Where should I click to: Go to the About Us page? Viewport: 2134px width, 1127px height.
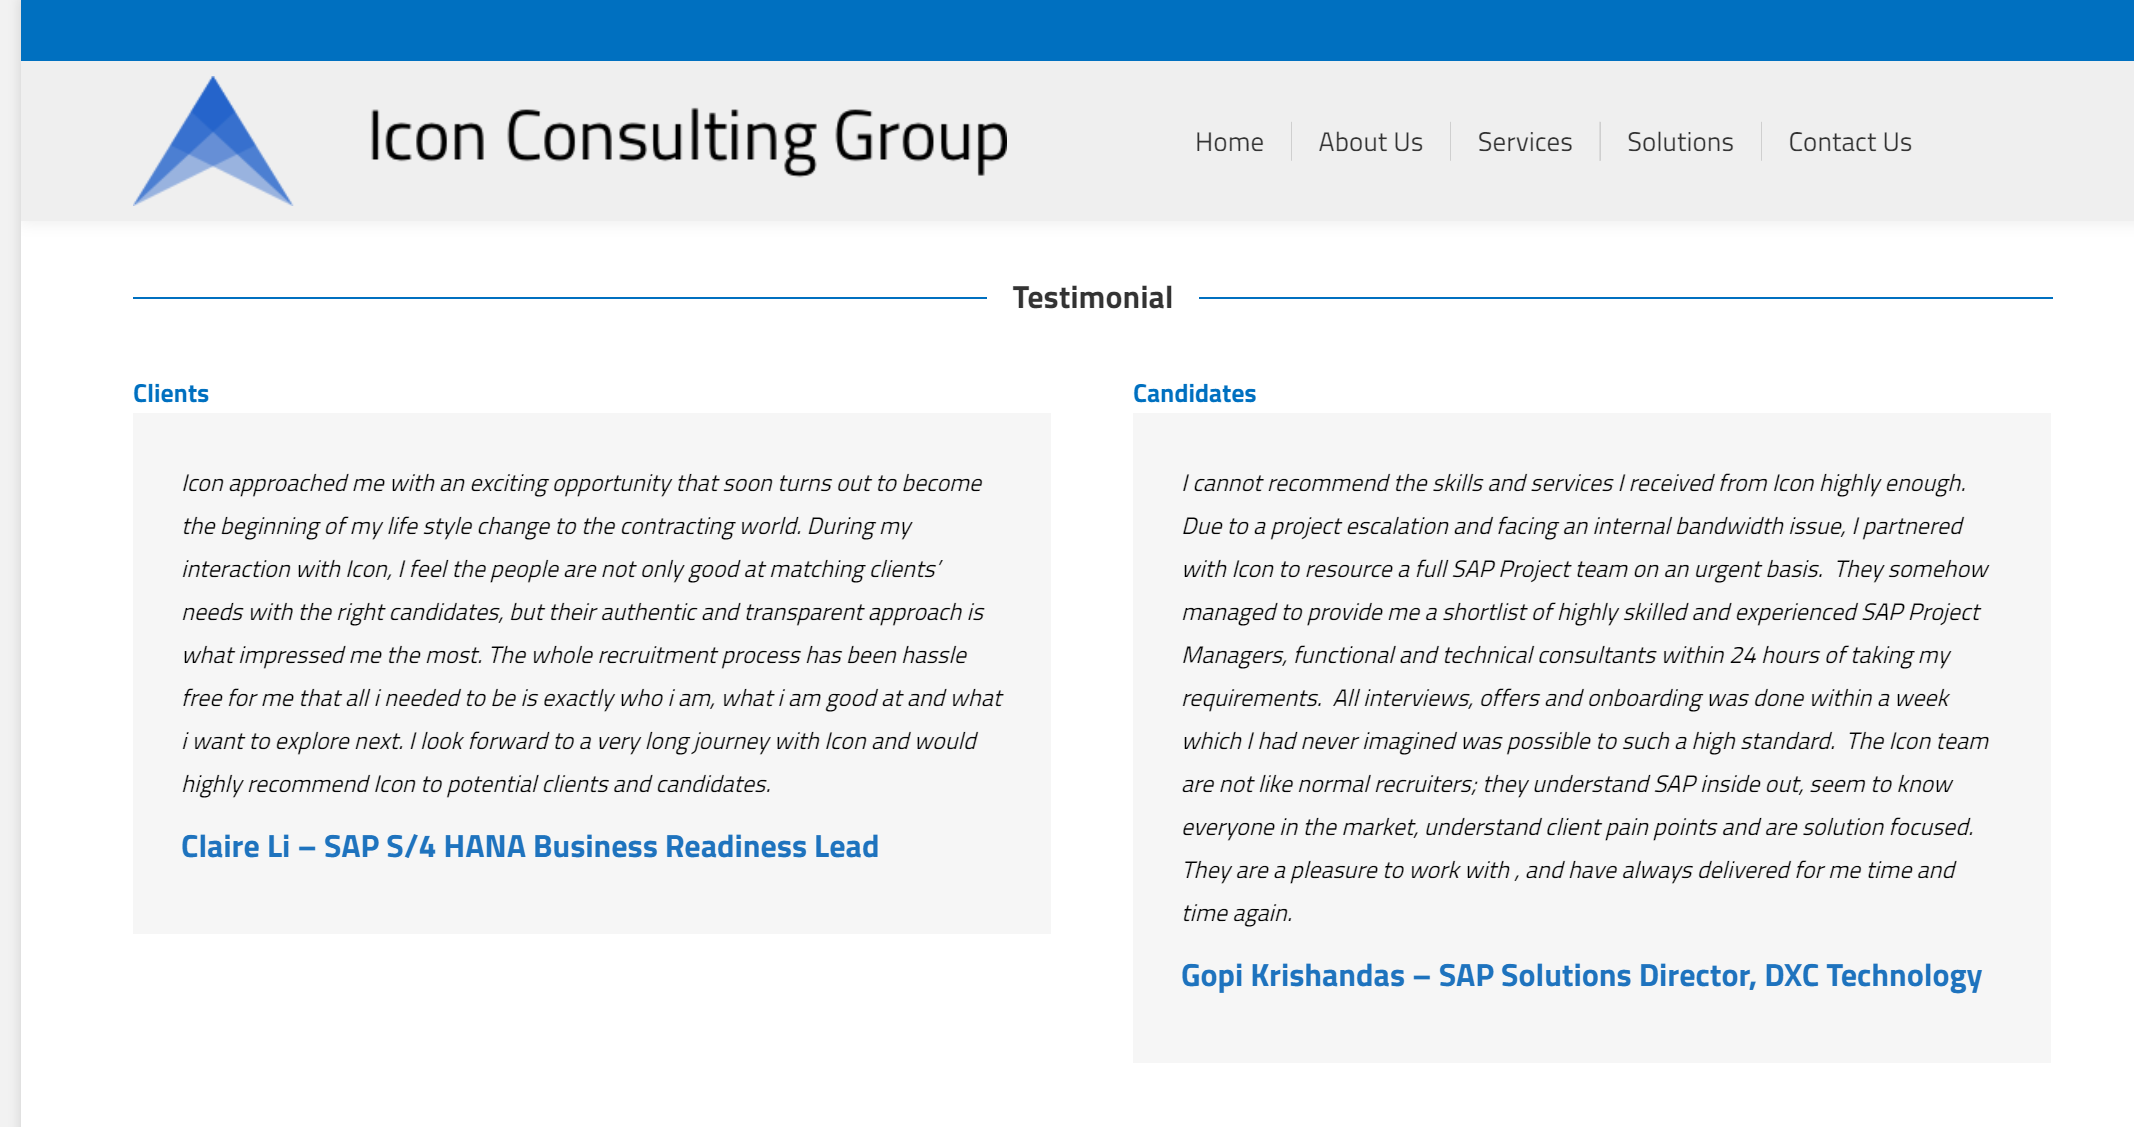click(x=1370, y=142)
